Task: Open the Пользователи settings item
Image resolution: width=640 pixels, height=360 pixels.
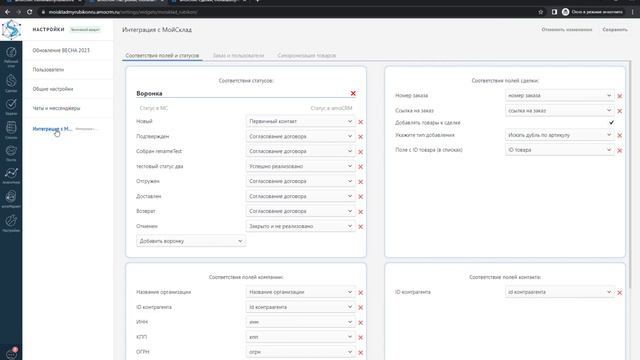Action: point(48,70)
